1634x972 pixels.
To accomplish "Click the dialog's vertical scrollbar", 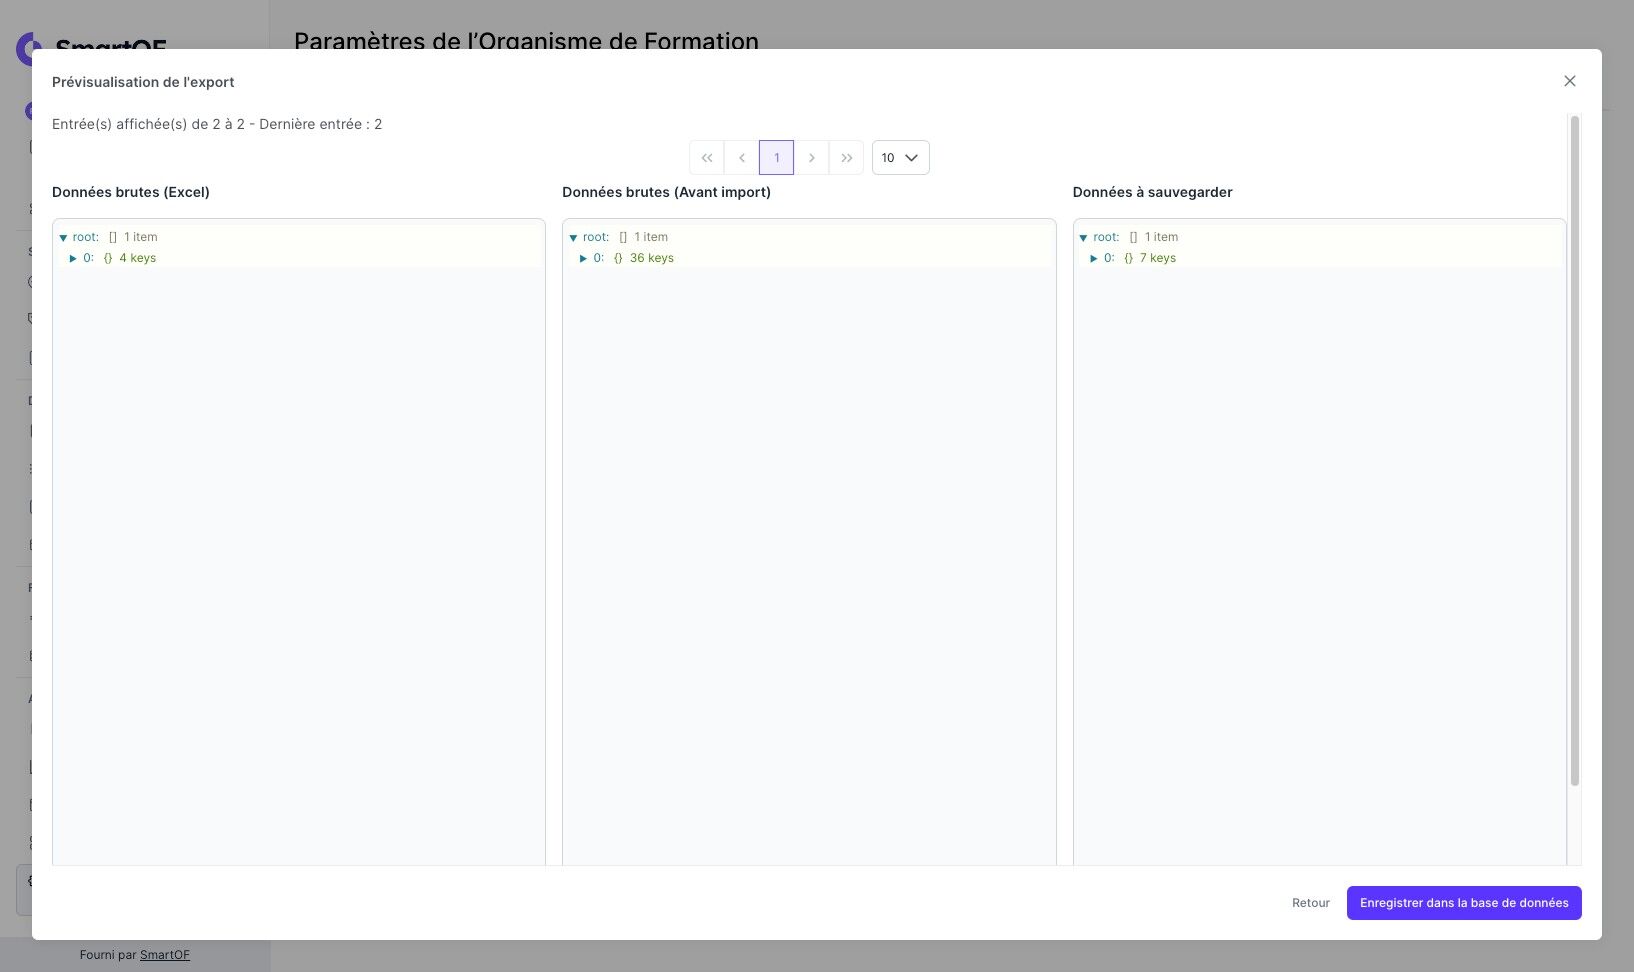I will pos(1575,450).
